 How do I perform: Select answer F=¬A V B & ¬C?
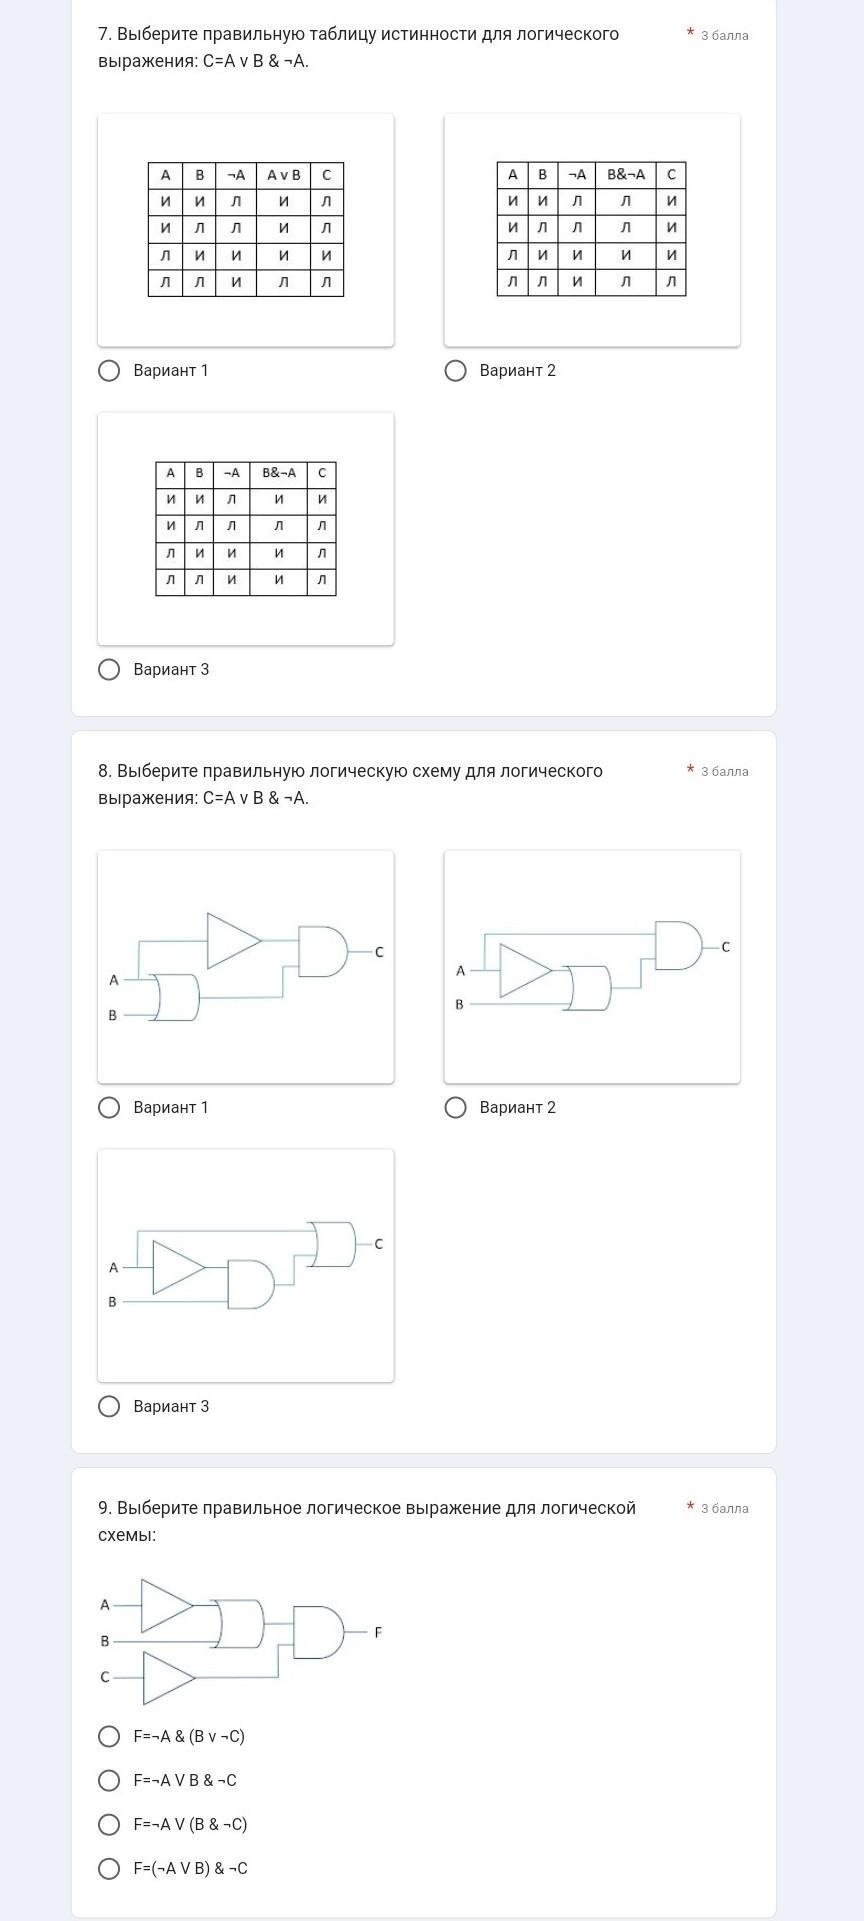click(109, 1781)
